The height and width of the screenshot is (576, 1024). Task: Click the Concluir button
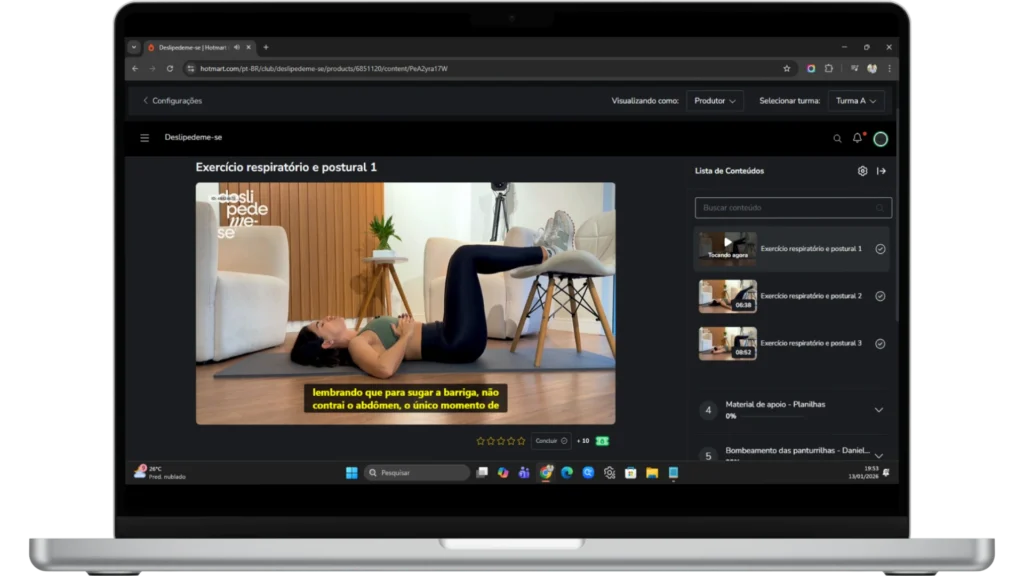(550, 441)
